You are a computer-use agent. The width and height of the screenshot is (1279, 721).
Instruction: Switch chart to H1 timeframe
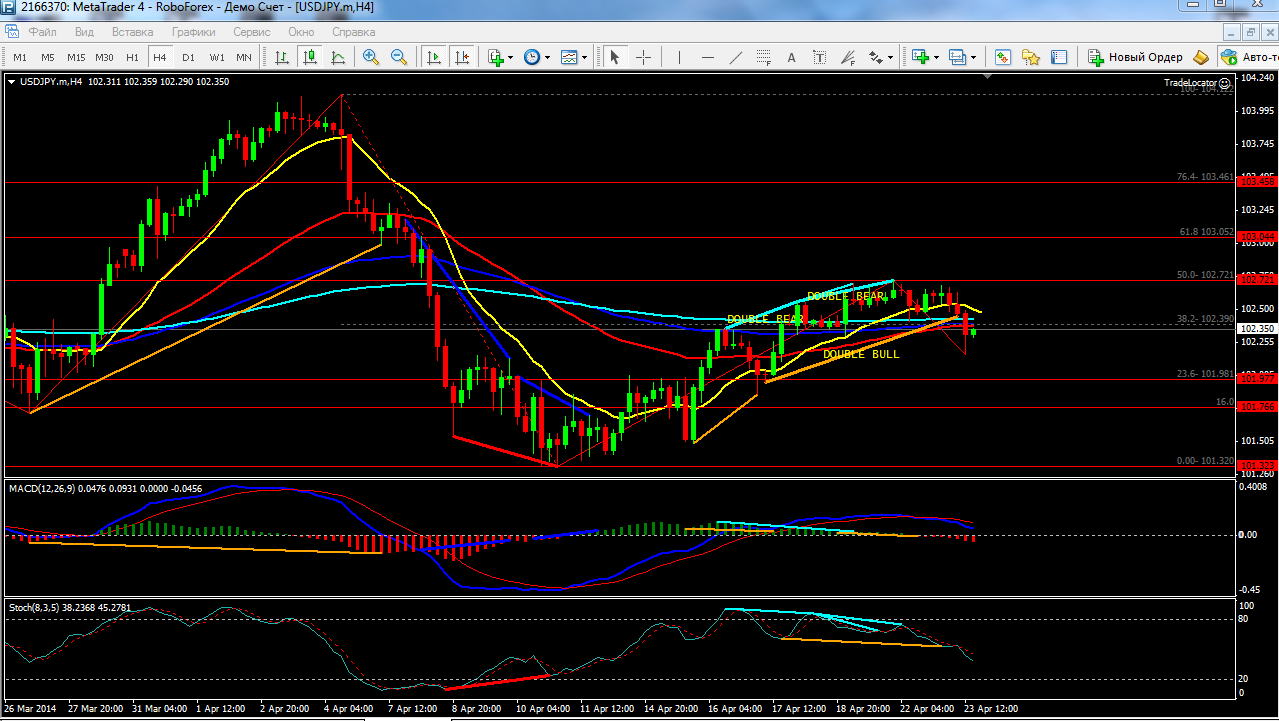click(132, 57)
